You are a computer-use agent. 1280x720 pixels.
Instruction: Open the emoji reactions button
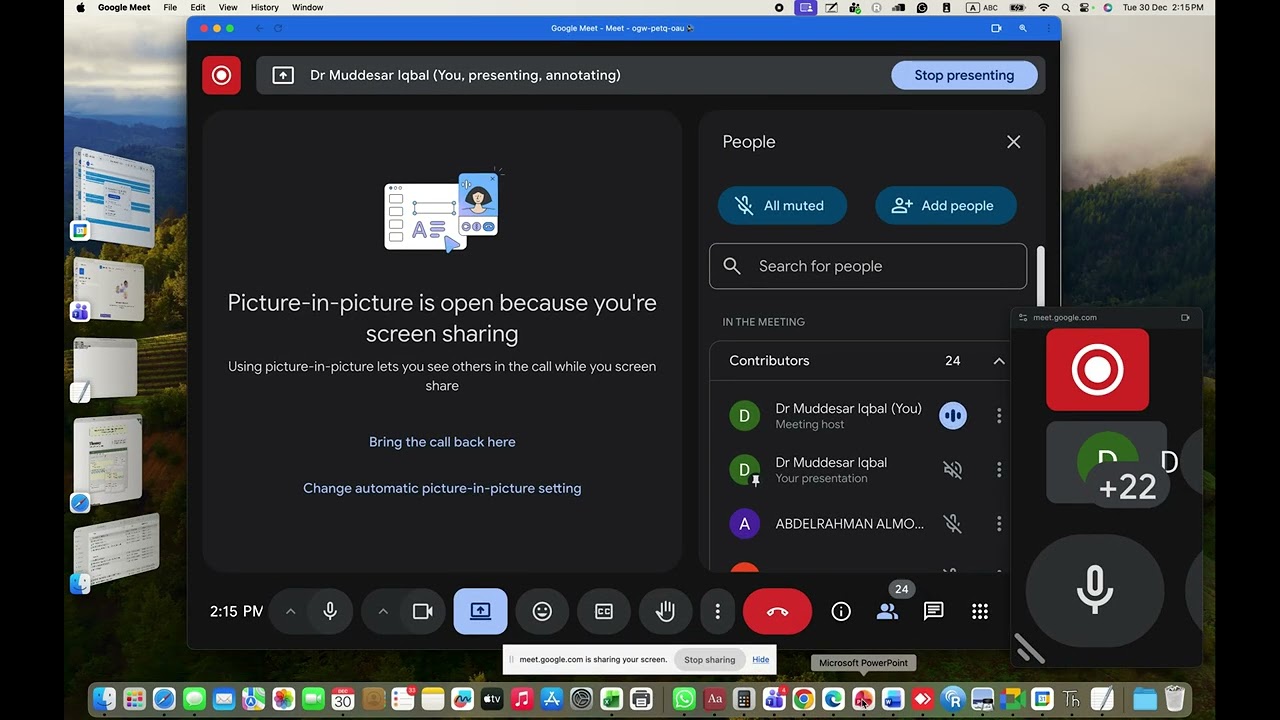[x=542, y=611]
